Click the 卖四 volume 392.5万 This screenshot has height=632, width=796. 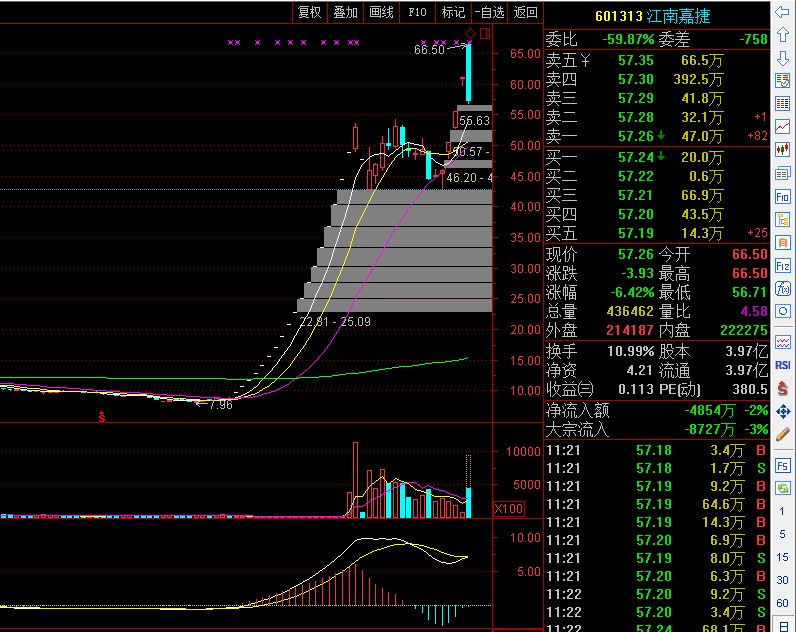698,80
